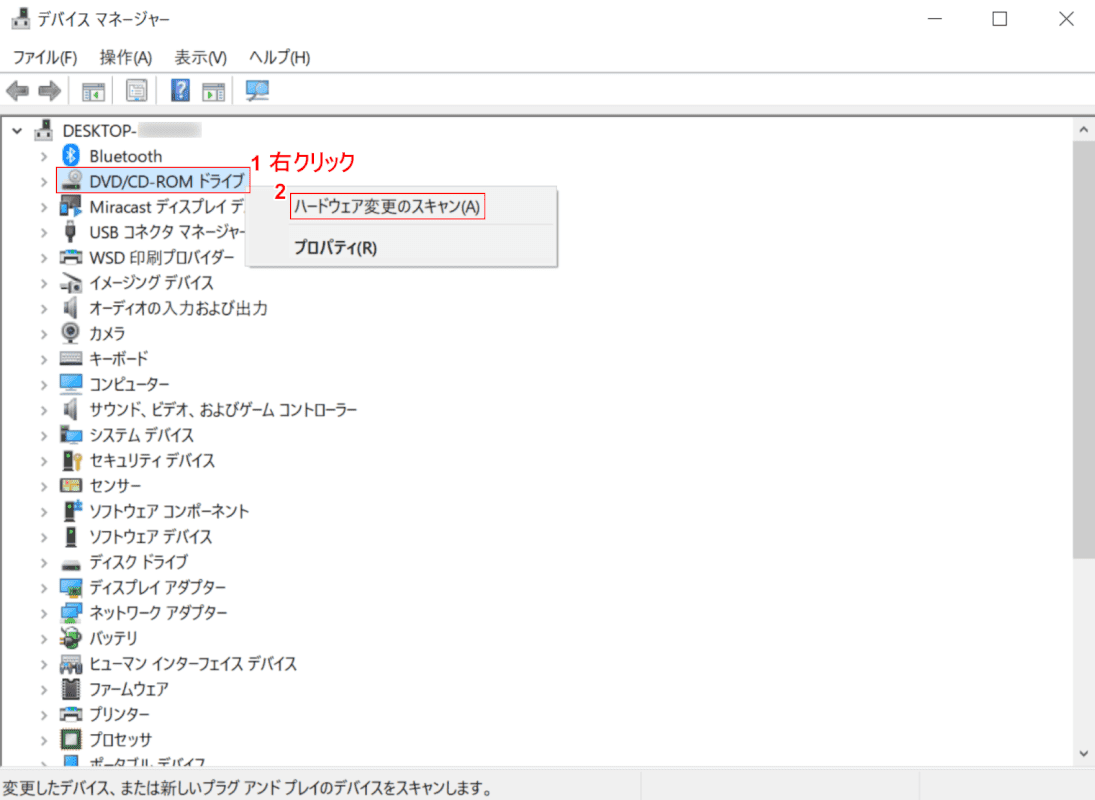Click the カメラ label text

click(x=108, y=334)
